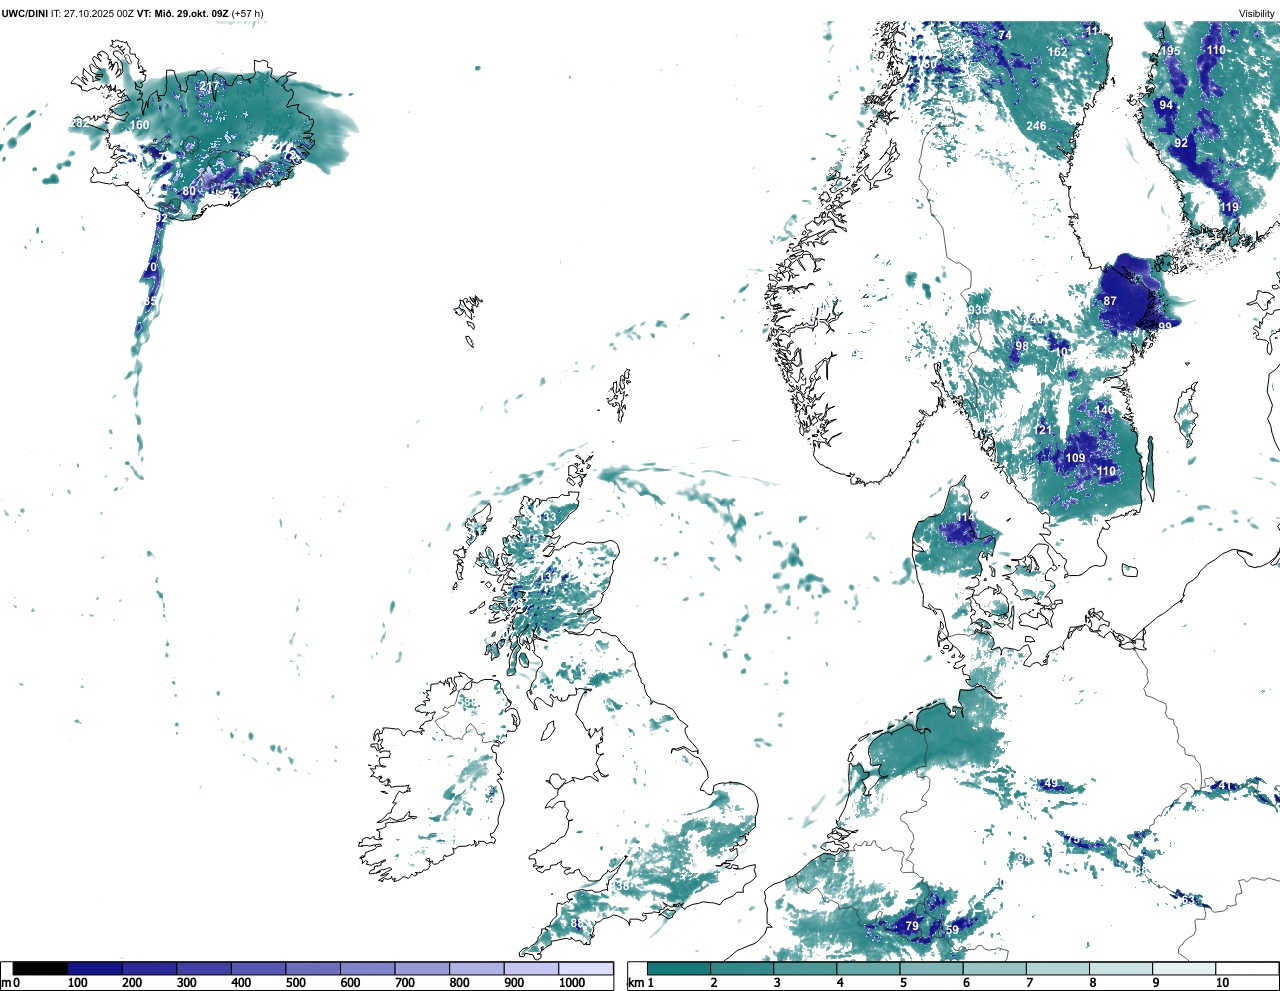Click the '100' tick on the metre legend
Screen dimensions: 1280x991
click(x=77, y=983)
